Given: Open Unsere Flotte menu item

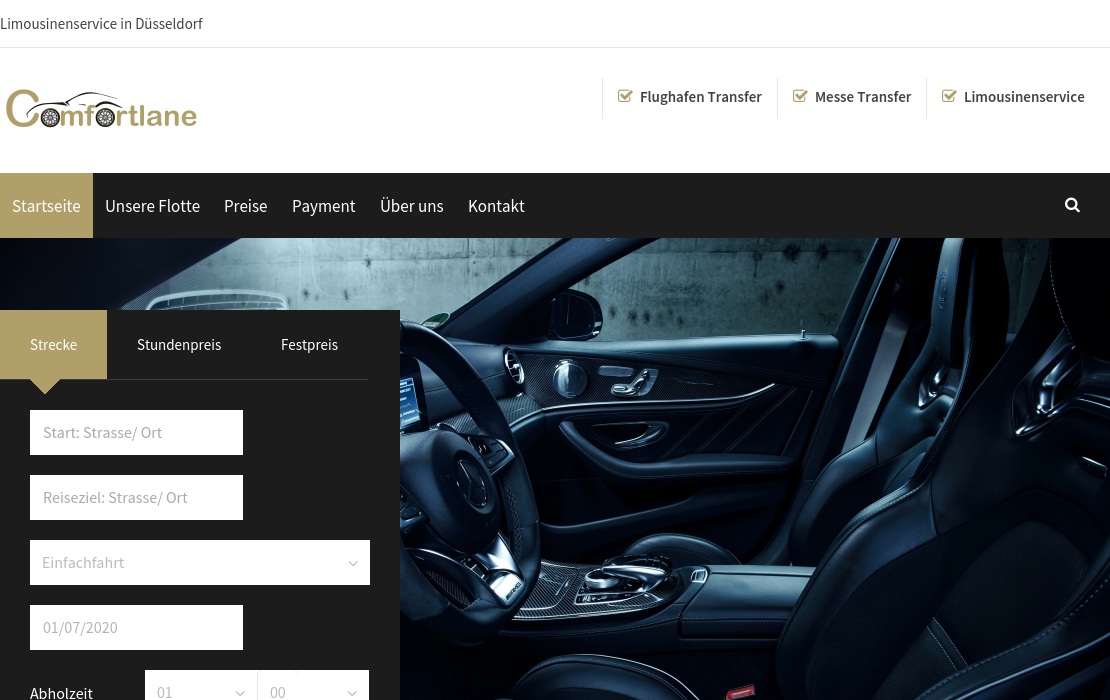Looking at the screenshot, I should 152,206.
